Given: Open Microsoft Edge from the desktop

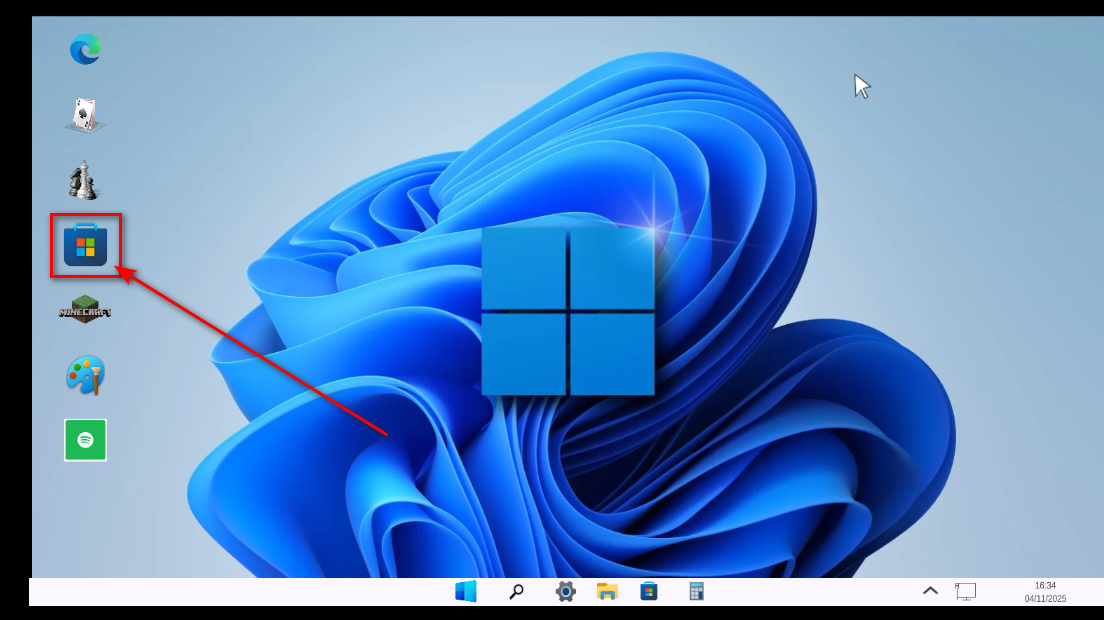Looking at the screenshot, I should click(84, 49).
